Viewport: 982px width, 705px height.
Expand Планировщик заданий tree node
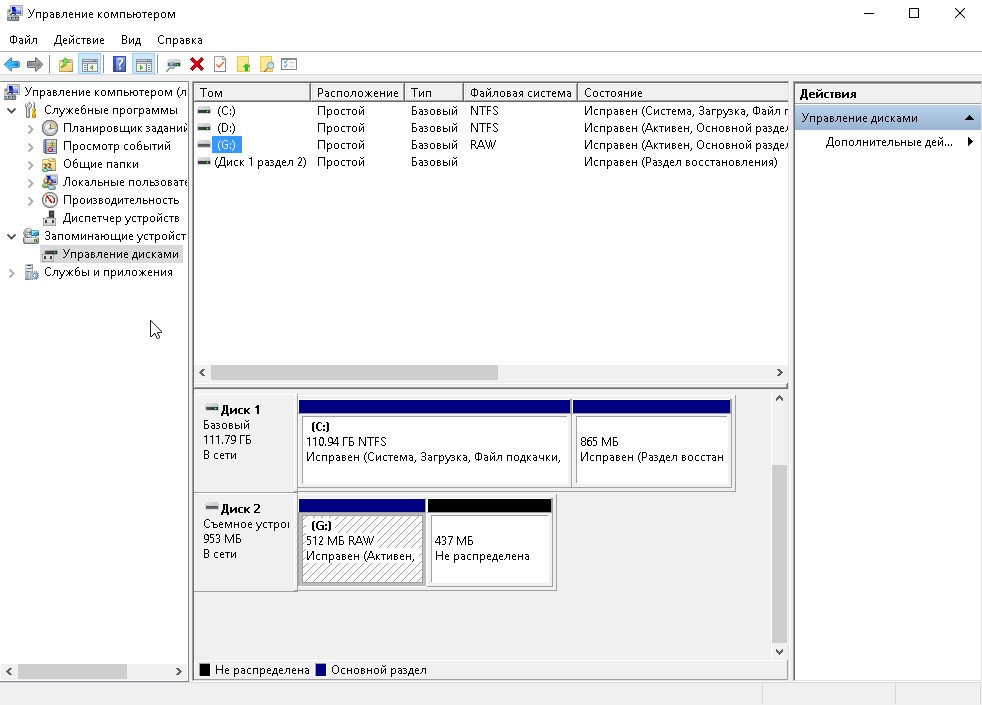(x=30, y=128)
